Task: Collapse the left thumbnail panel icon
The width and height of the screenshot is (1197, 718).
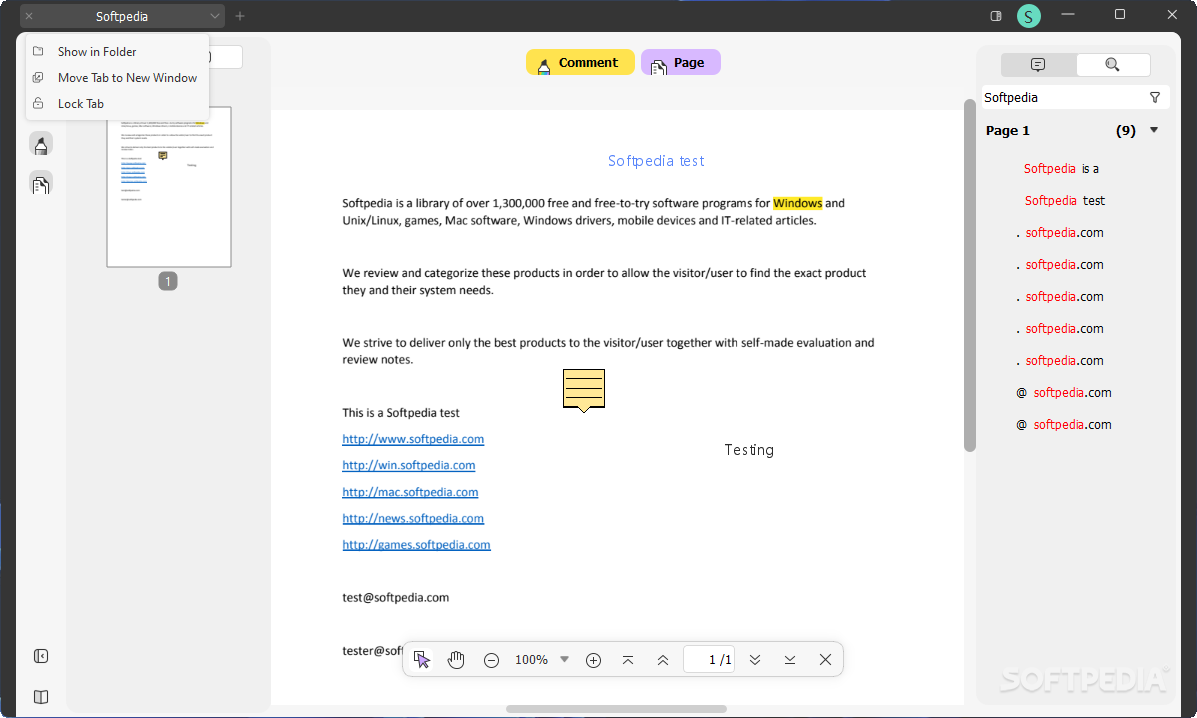Action: tap(41, 656)
